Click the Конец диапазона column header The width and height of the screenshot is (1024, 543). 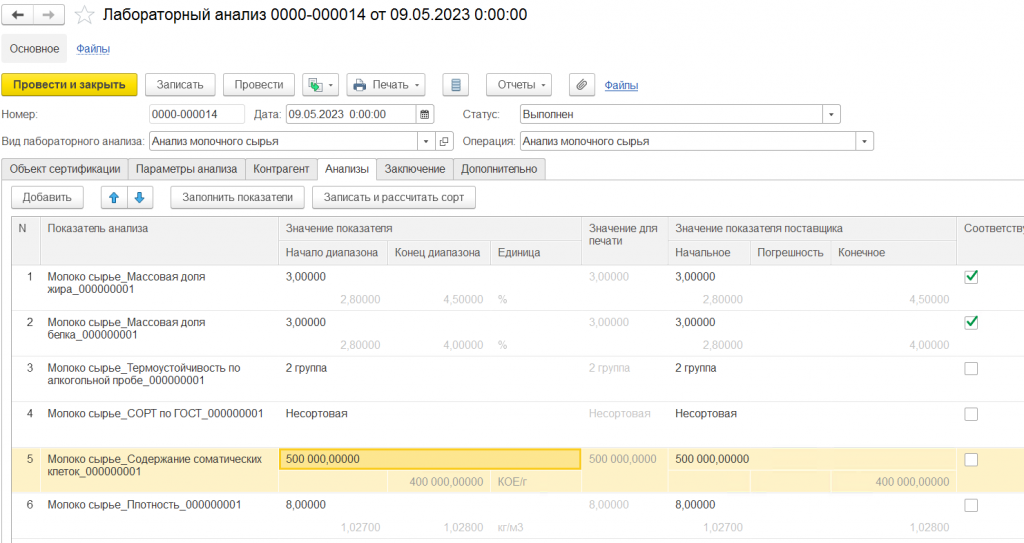438,253
